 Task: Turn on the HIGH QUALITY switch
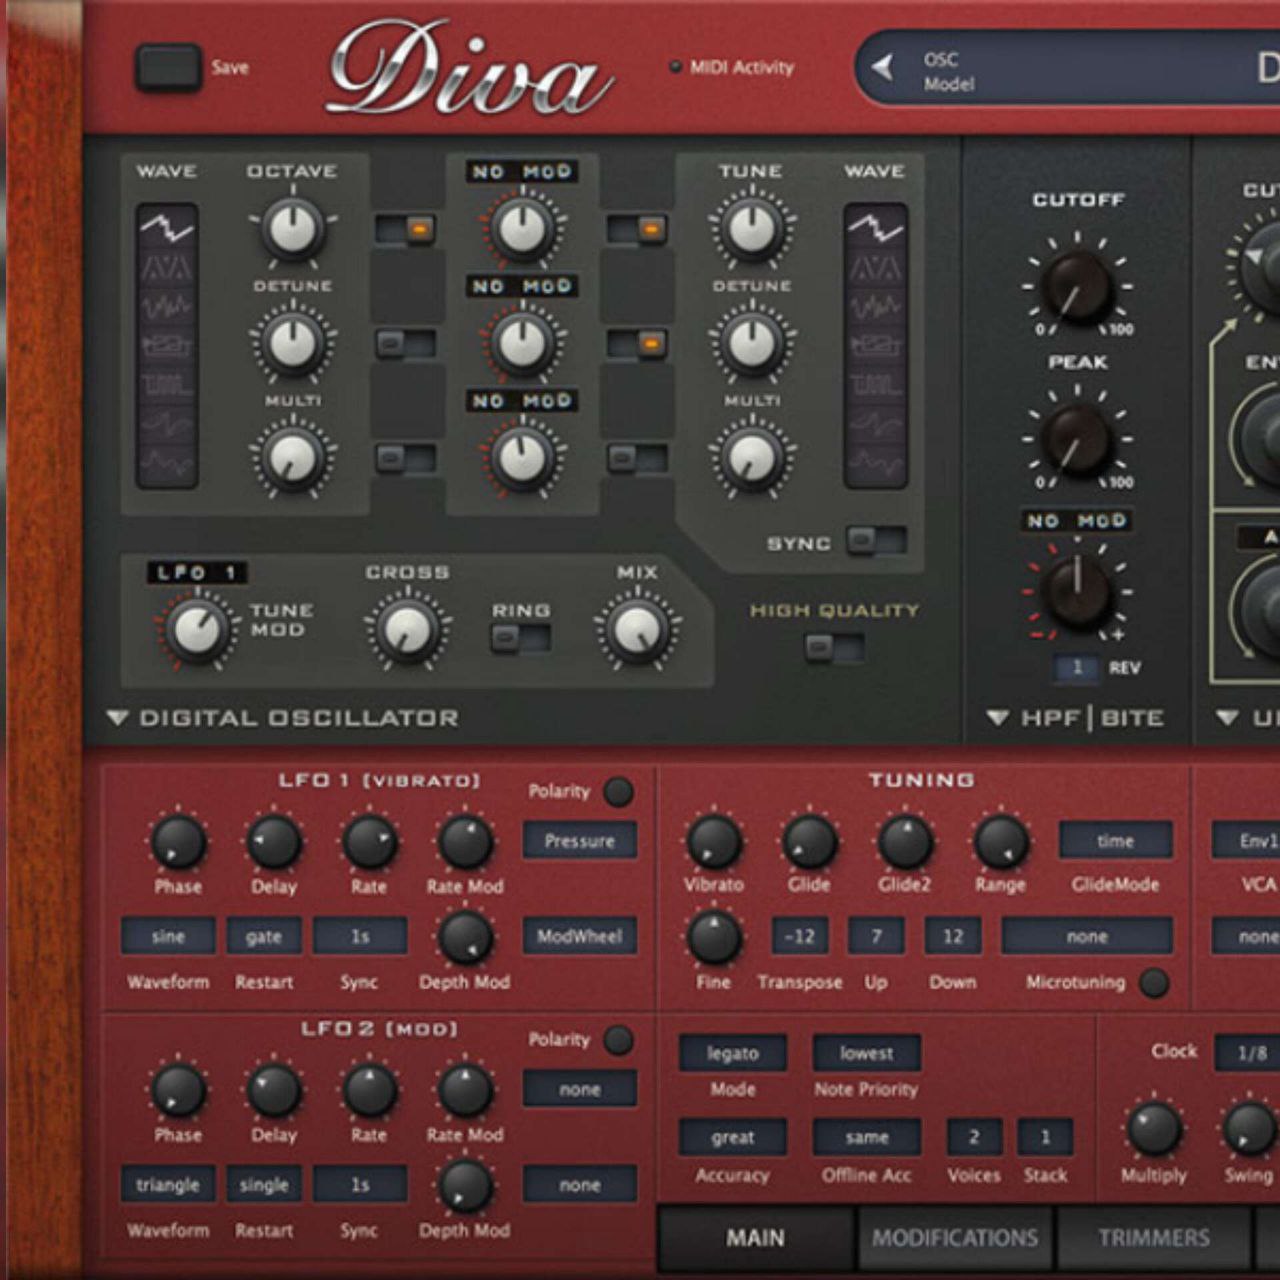pos(835,648)
